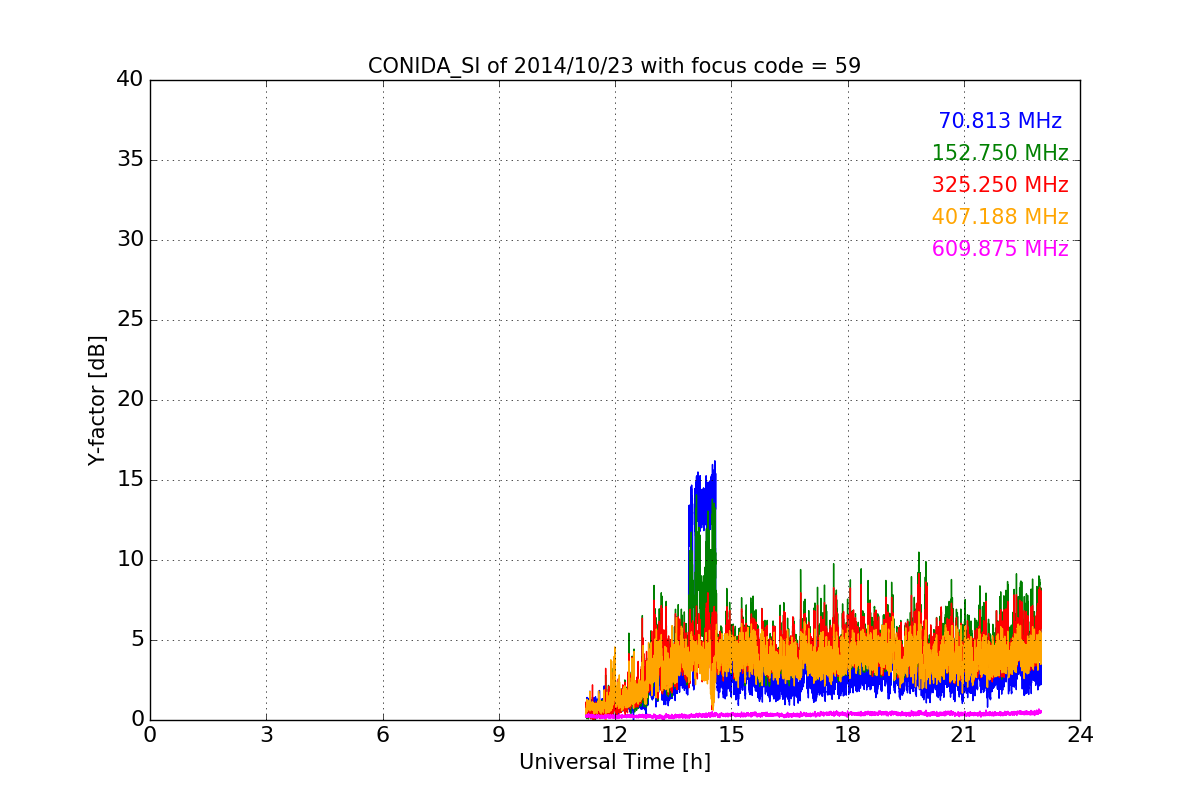Select the 325.250 MHz legend label

point(1000,185)
